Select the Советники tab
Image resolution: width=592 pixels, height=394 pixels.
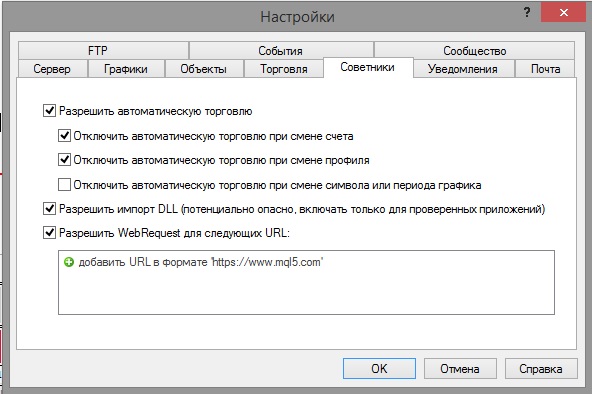point(368,68)
